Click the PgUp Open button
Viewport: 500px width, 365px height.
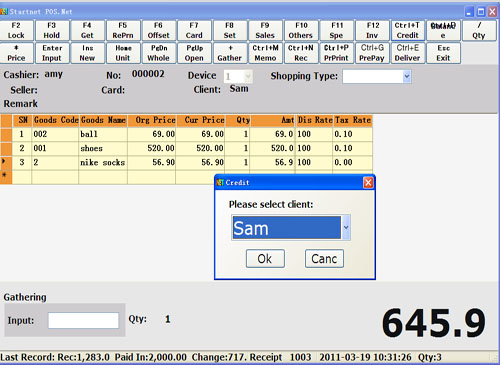194,53
